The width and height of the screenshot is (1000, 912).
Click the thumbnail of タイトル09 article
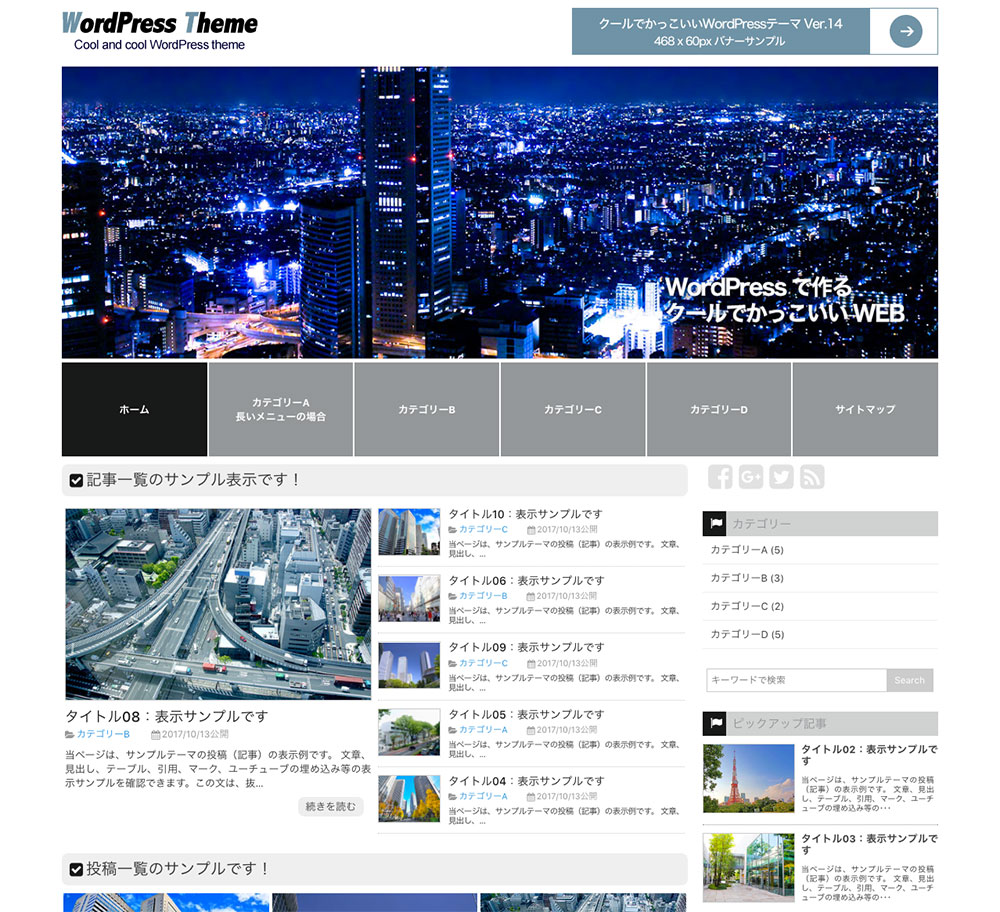(409, 665)
